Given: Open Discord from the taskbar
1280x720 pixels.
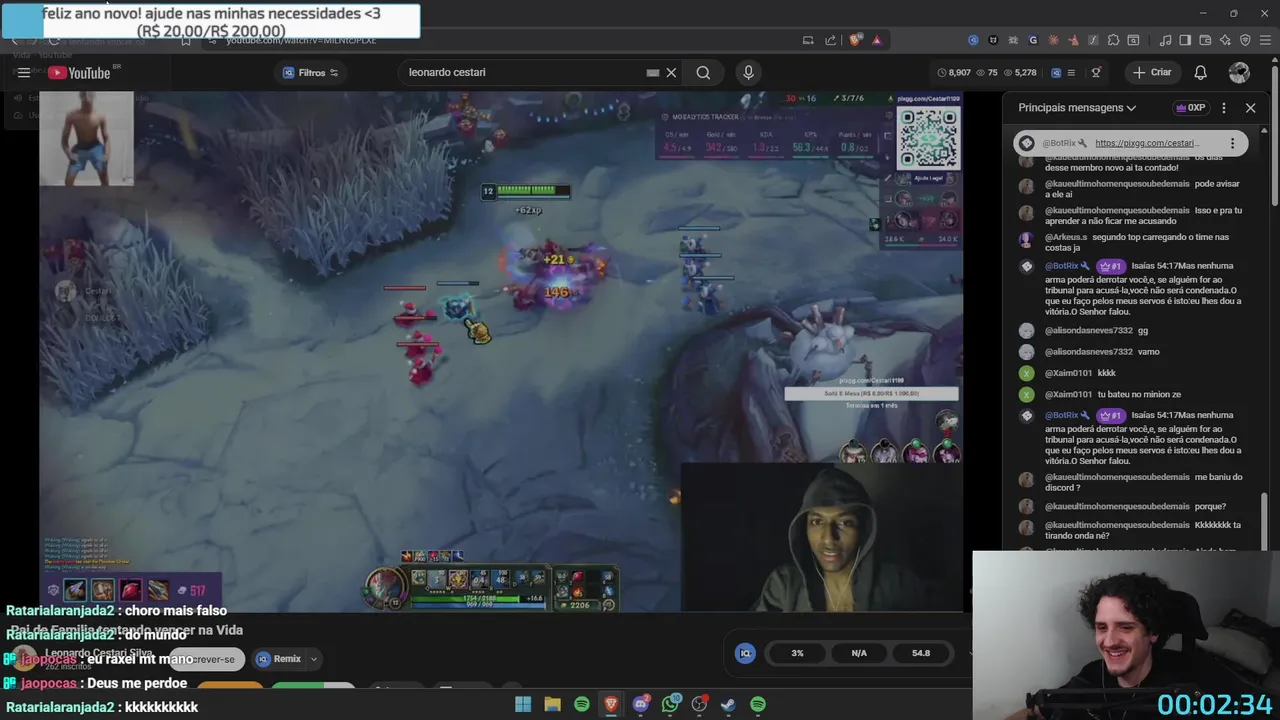Looking at the screenshot, I should click(641, 704).
